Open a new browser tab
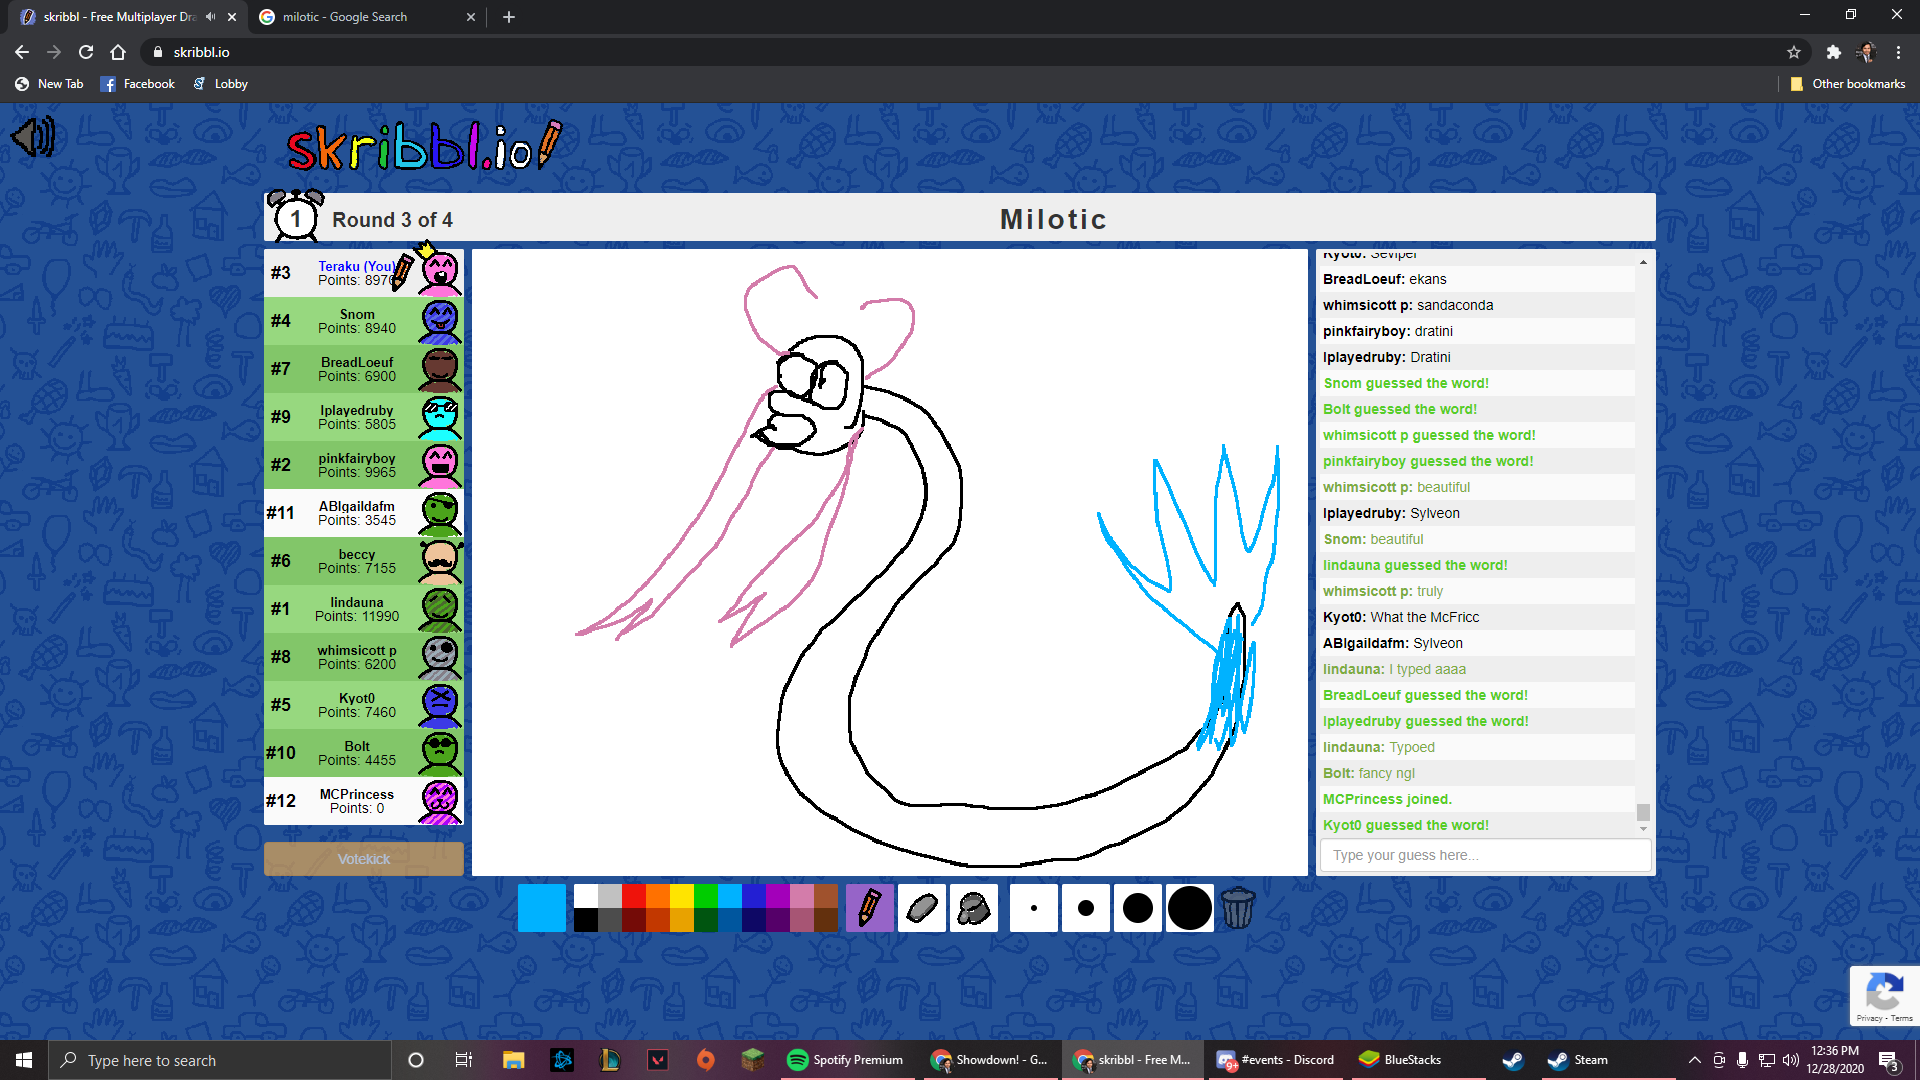 (509, 17)
